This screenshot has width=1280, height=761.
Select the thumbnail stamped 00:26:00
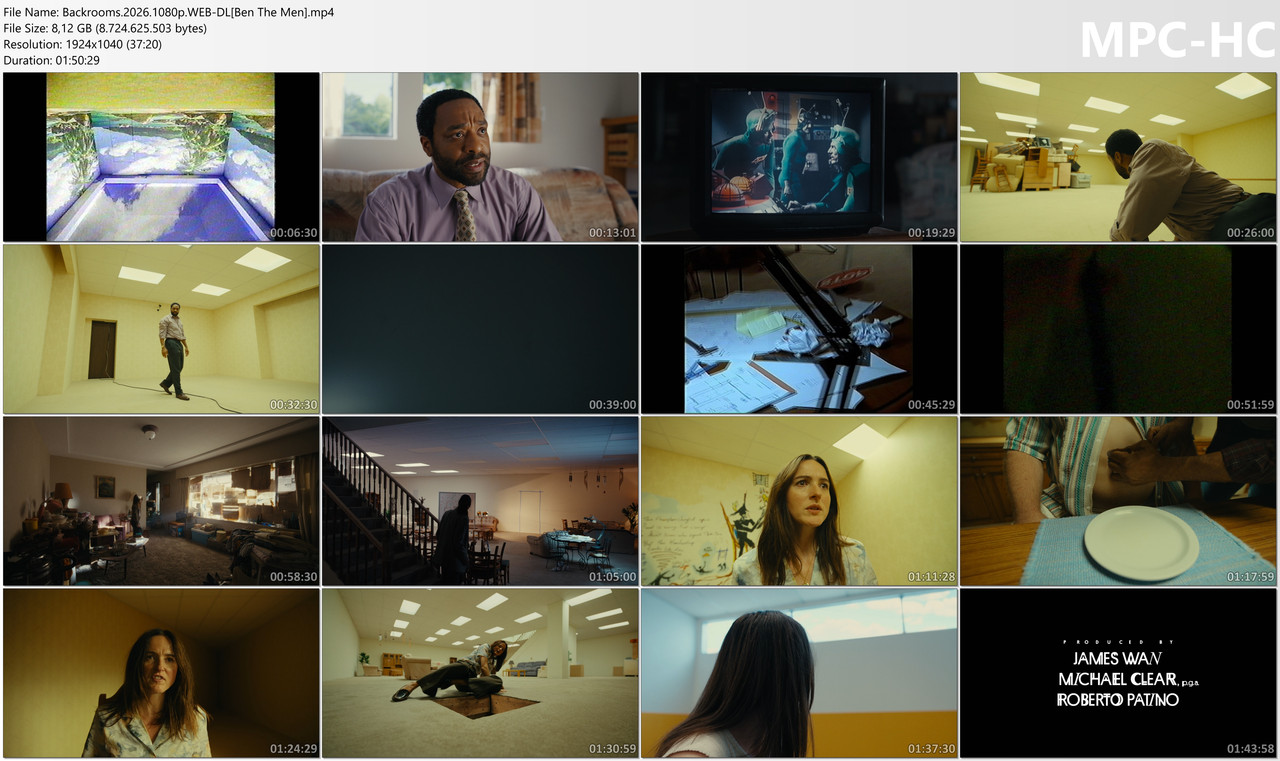1118,157
